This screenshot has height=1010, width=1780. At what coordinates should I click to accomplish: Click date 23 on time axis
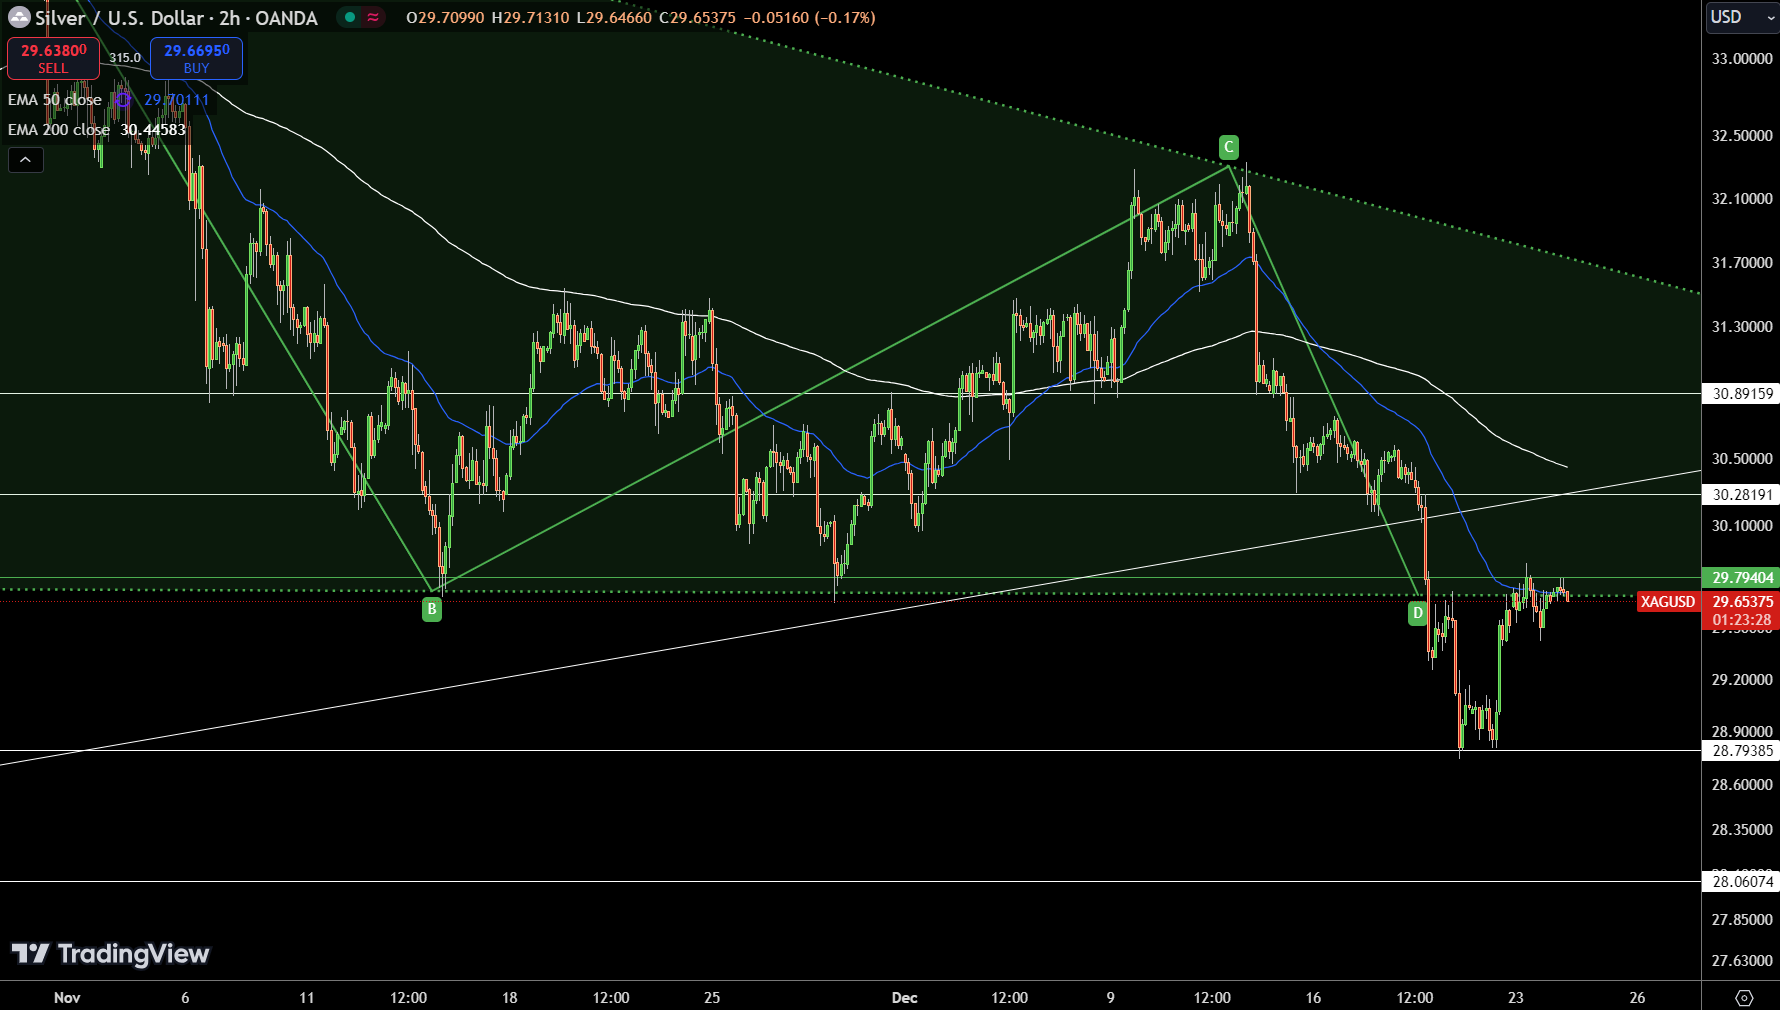point(1516,998)
